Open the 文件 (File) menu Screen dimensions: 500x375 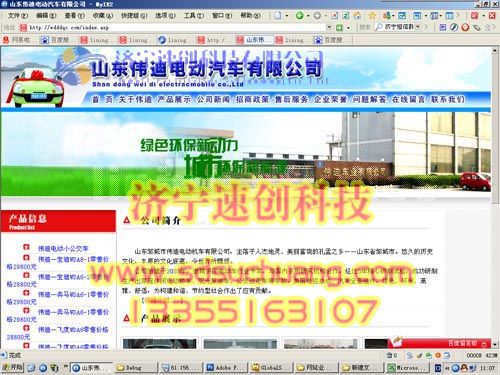click(18, 15)
